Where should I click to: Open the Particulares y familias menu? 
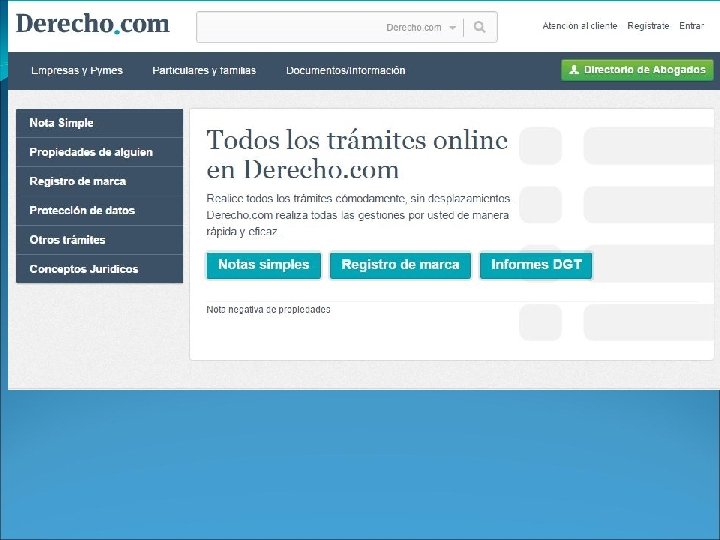pyautogui.click(x=204, y=70)
